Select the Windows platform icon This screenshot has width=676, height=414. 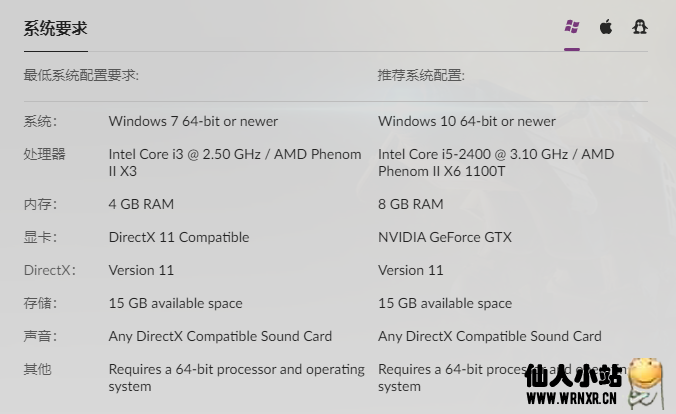tap(572, 27)
